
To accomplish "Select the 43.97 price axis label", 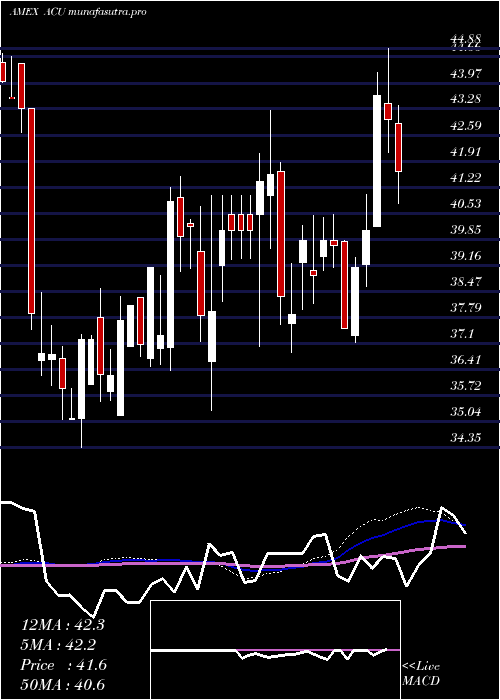I will click(466, 73).
